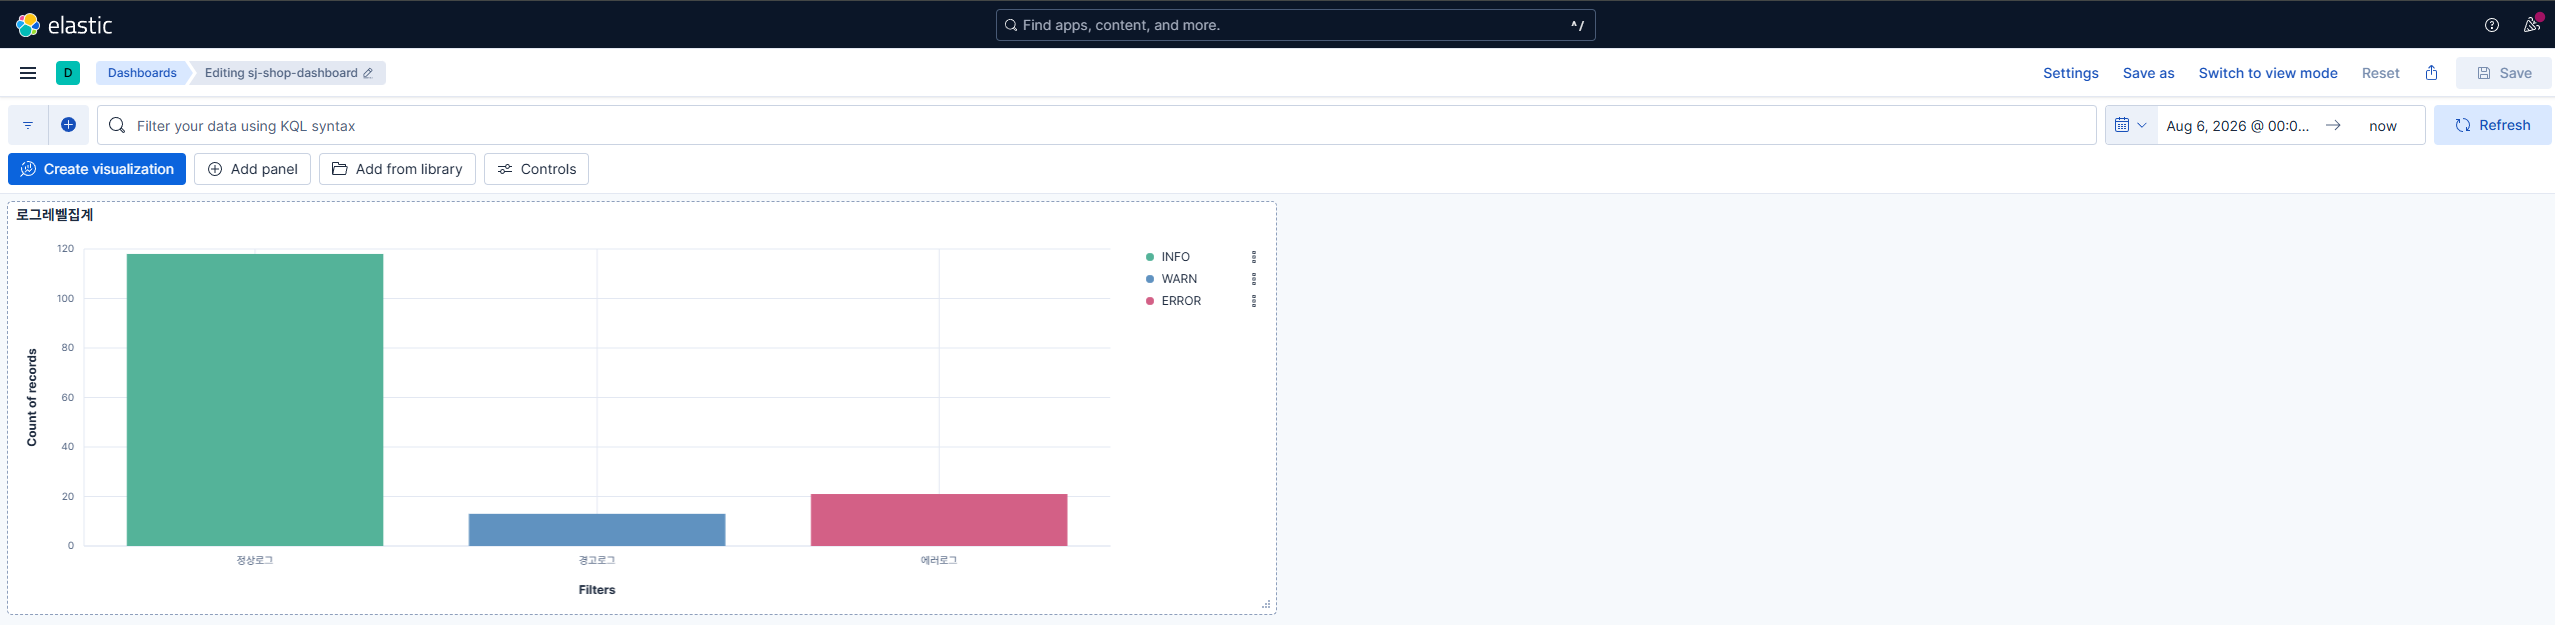Click the blue 경고로그 bar

point(597,530)
